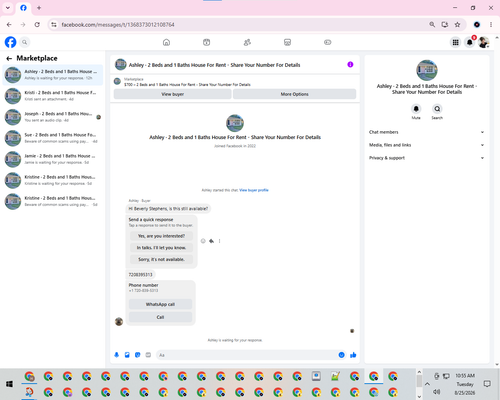Viewport: 500px width, 400px height.
Task: Search in conversation with the Search icon
Action: tap(437, 109)
